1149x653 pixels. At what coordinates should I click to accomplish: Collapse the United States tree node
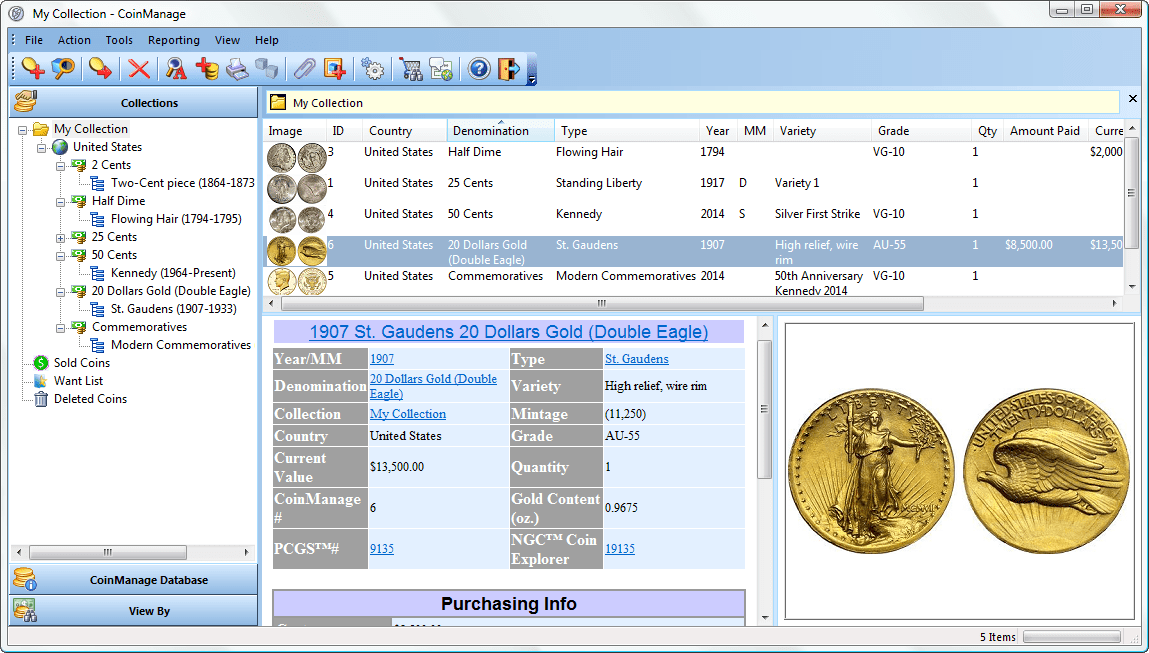[x=42, y=147]
